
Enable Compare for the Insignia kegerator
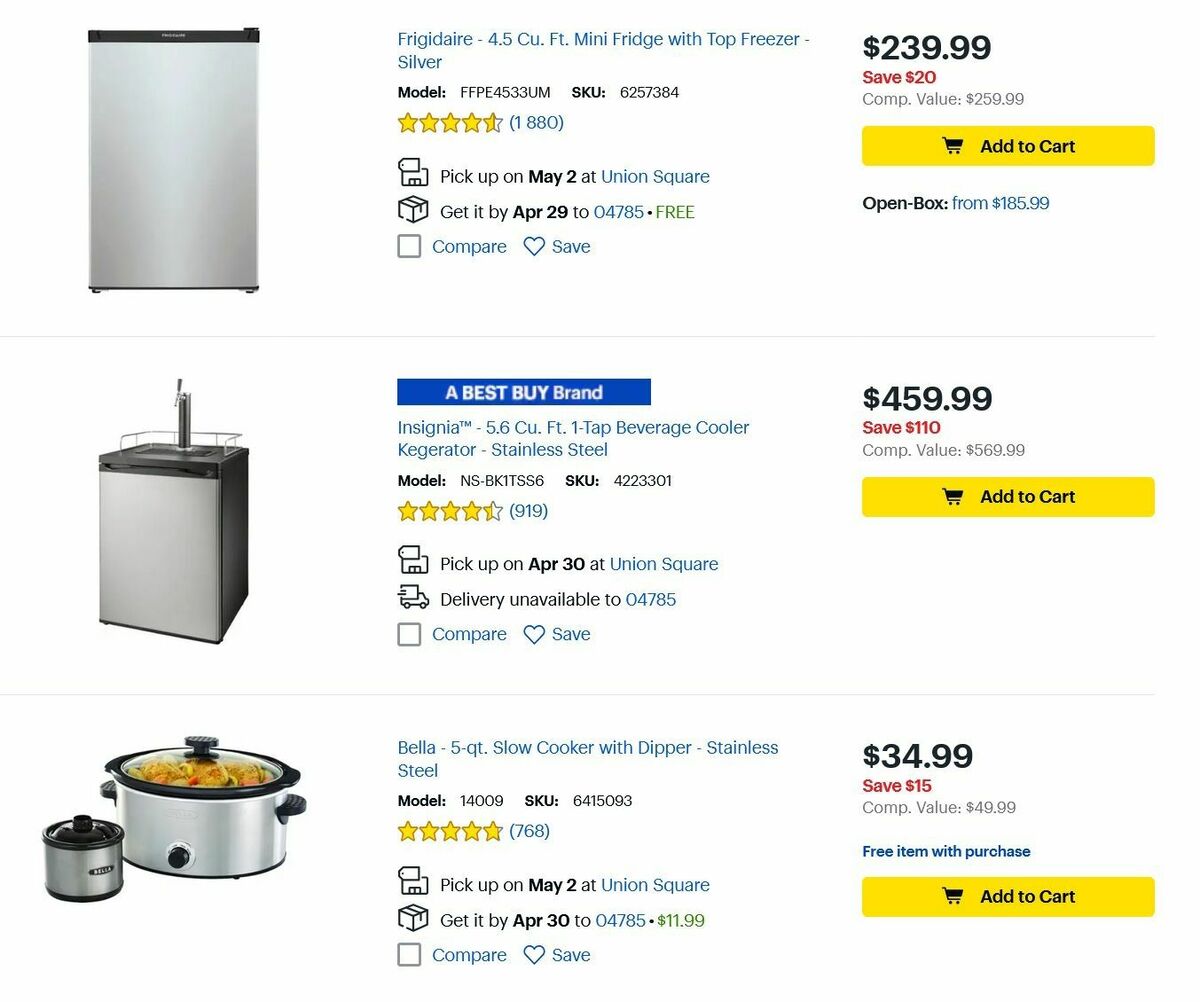click(409, 633)
